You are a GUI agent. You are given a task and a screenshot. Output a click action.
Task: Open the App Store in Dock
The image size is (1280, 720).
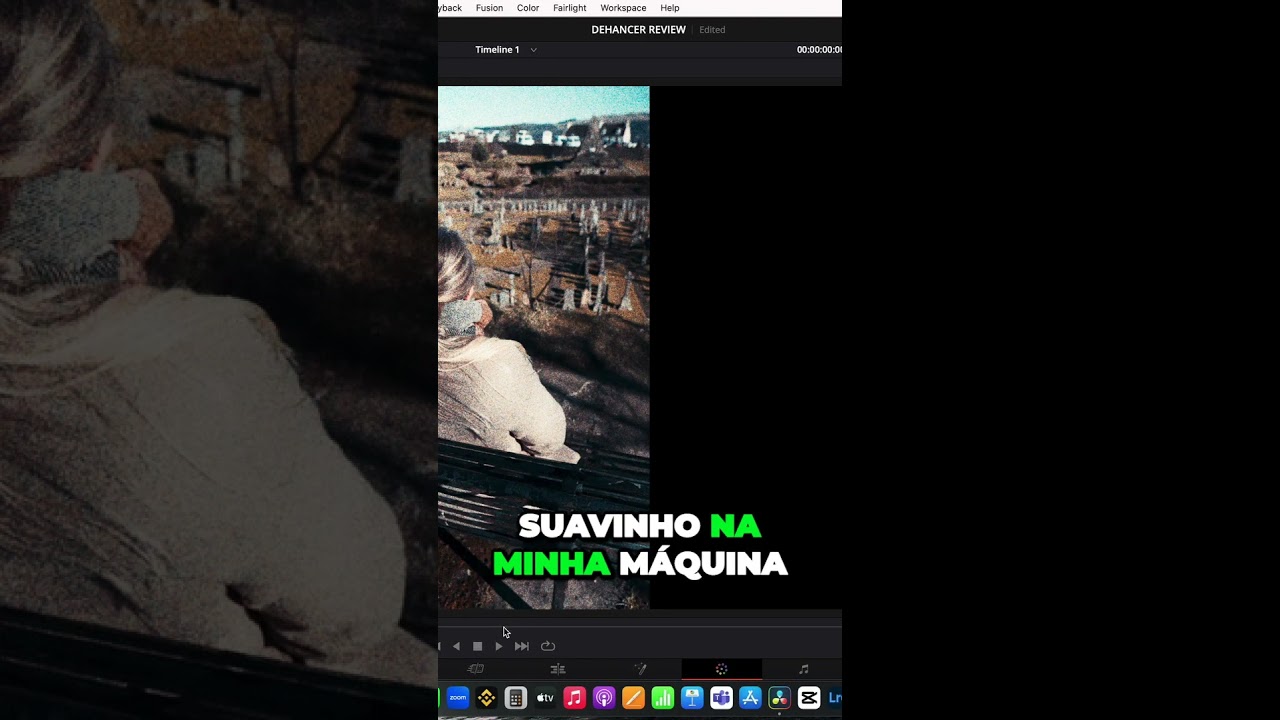[x=750, y=698]
